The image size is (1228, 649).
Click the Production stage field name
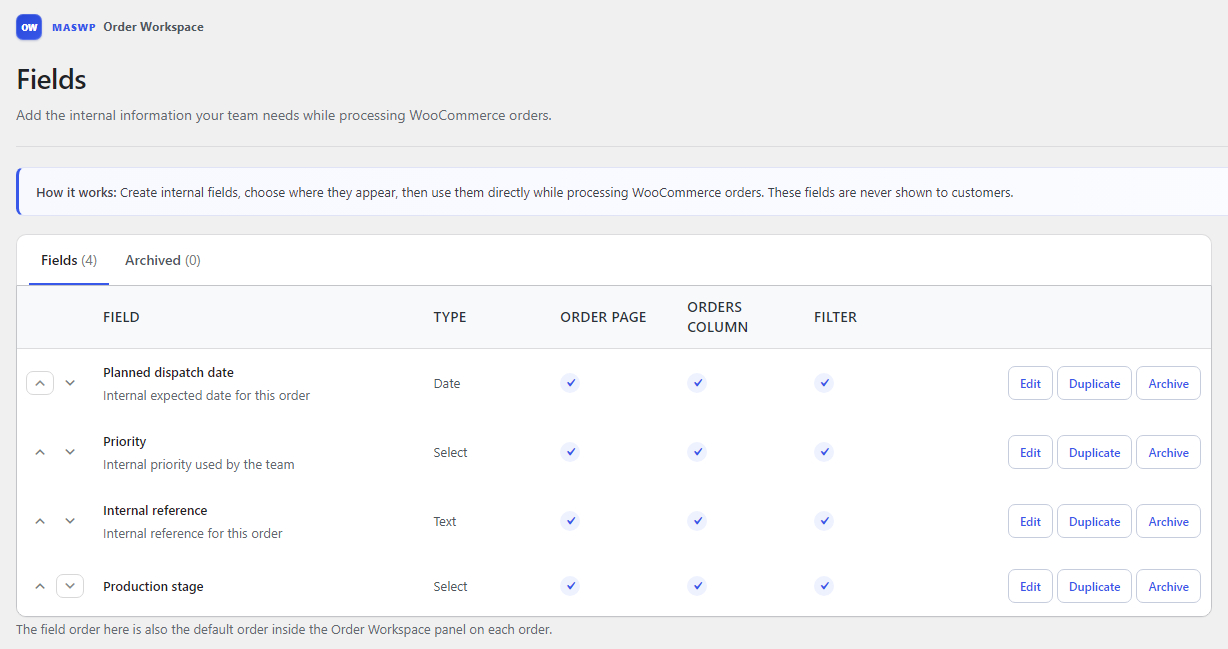pos(153,586)
